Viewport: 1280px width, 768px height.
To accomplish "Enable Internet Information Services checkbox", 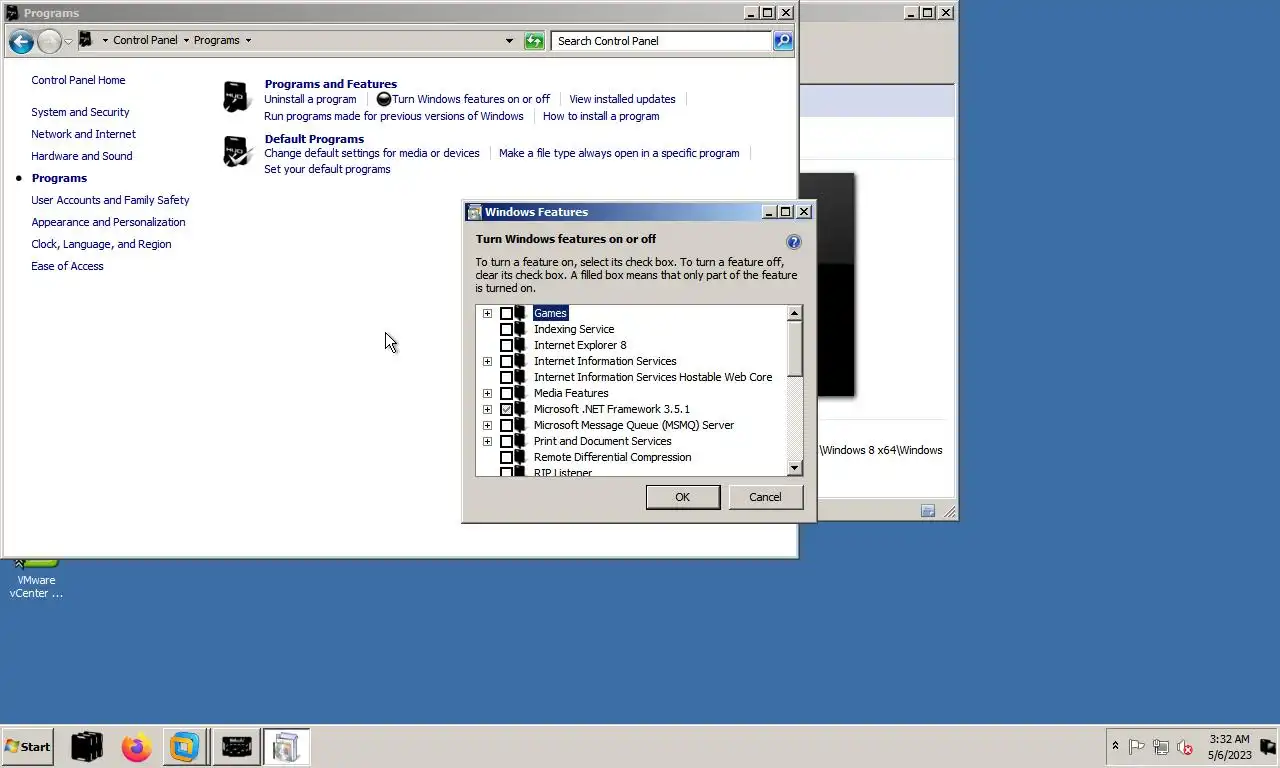I will coord(506,361).
